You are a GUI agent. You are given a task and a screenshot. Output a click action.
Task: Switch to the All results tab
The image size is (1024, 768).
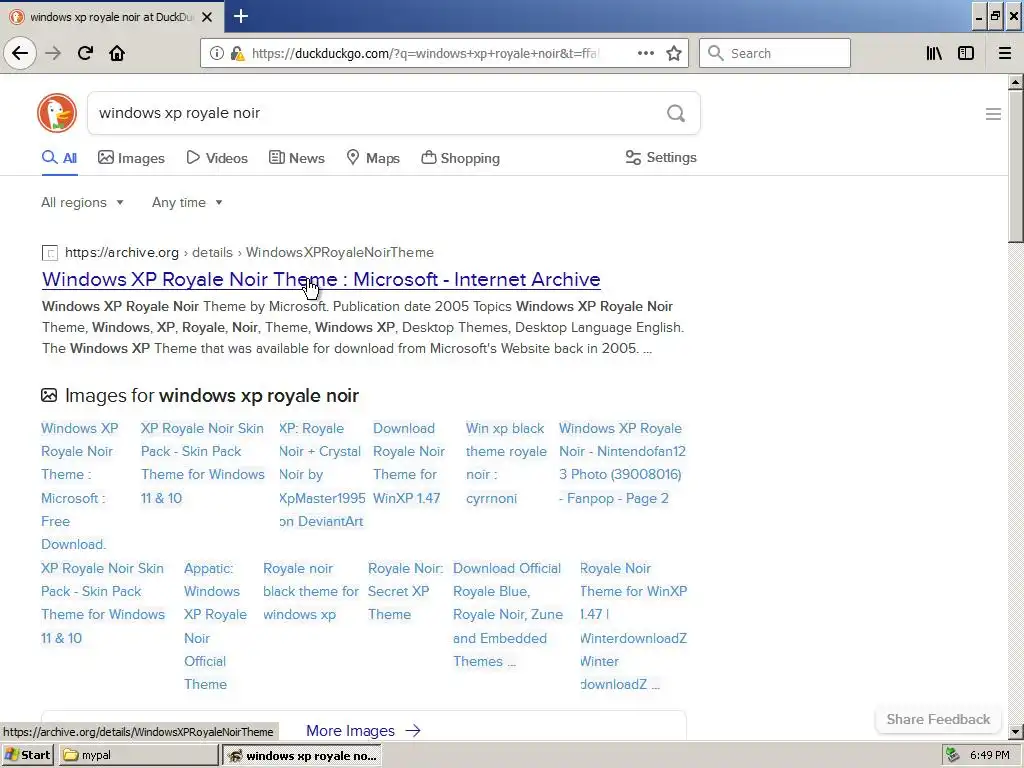click(x=59, y=158)
